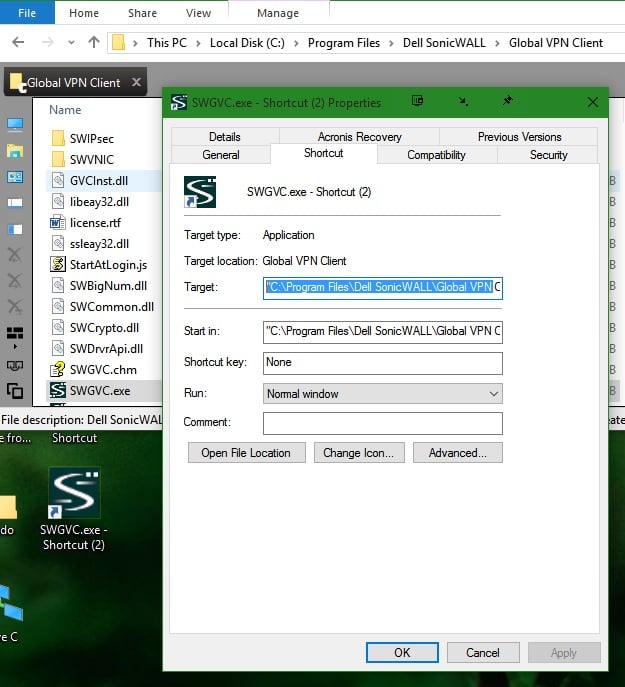Click the This PC icon in sidebar
Screen dimensions: 625x687
[15, 125]
